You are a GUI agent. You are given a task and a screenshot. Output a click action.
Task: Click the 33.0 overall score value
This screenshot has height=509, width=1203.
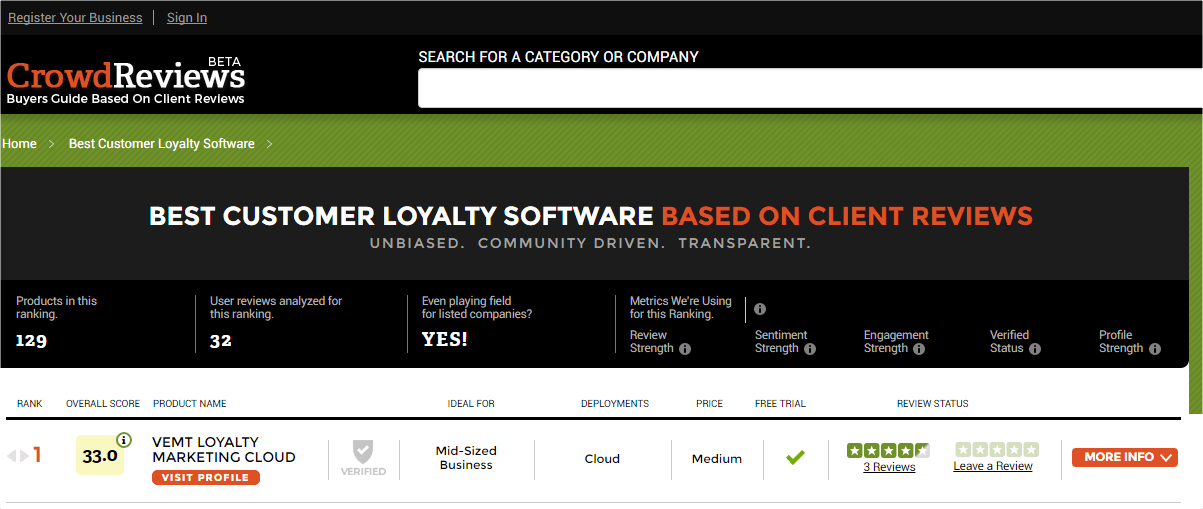[99, 456]
